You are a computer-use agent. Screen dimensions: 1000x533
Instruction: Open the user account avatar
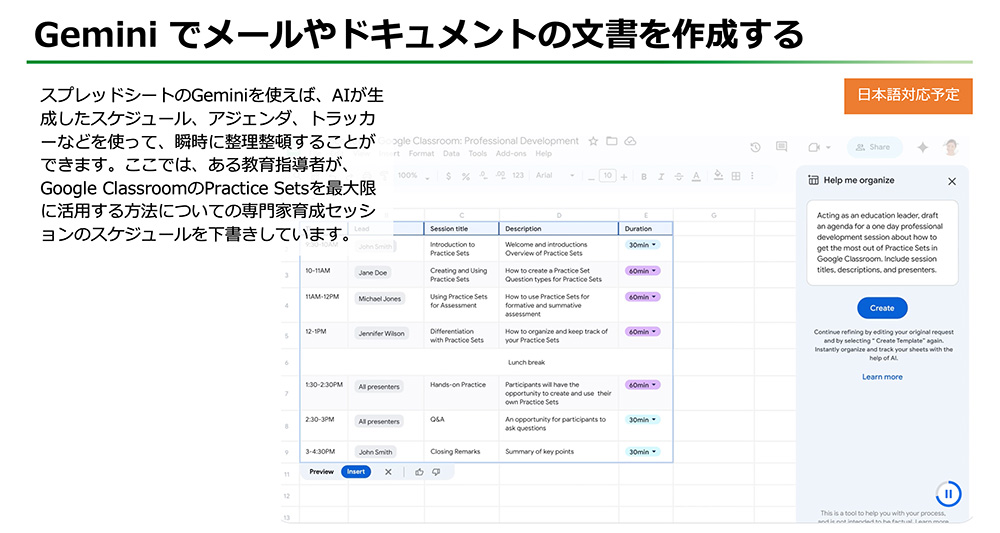[951, 147]
